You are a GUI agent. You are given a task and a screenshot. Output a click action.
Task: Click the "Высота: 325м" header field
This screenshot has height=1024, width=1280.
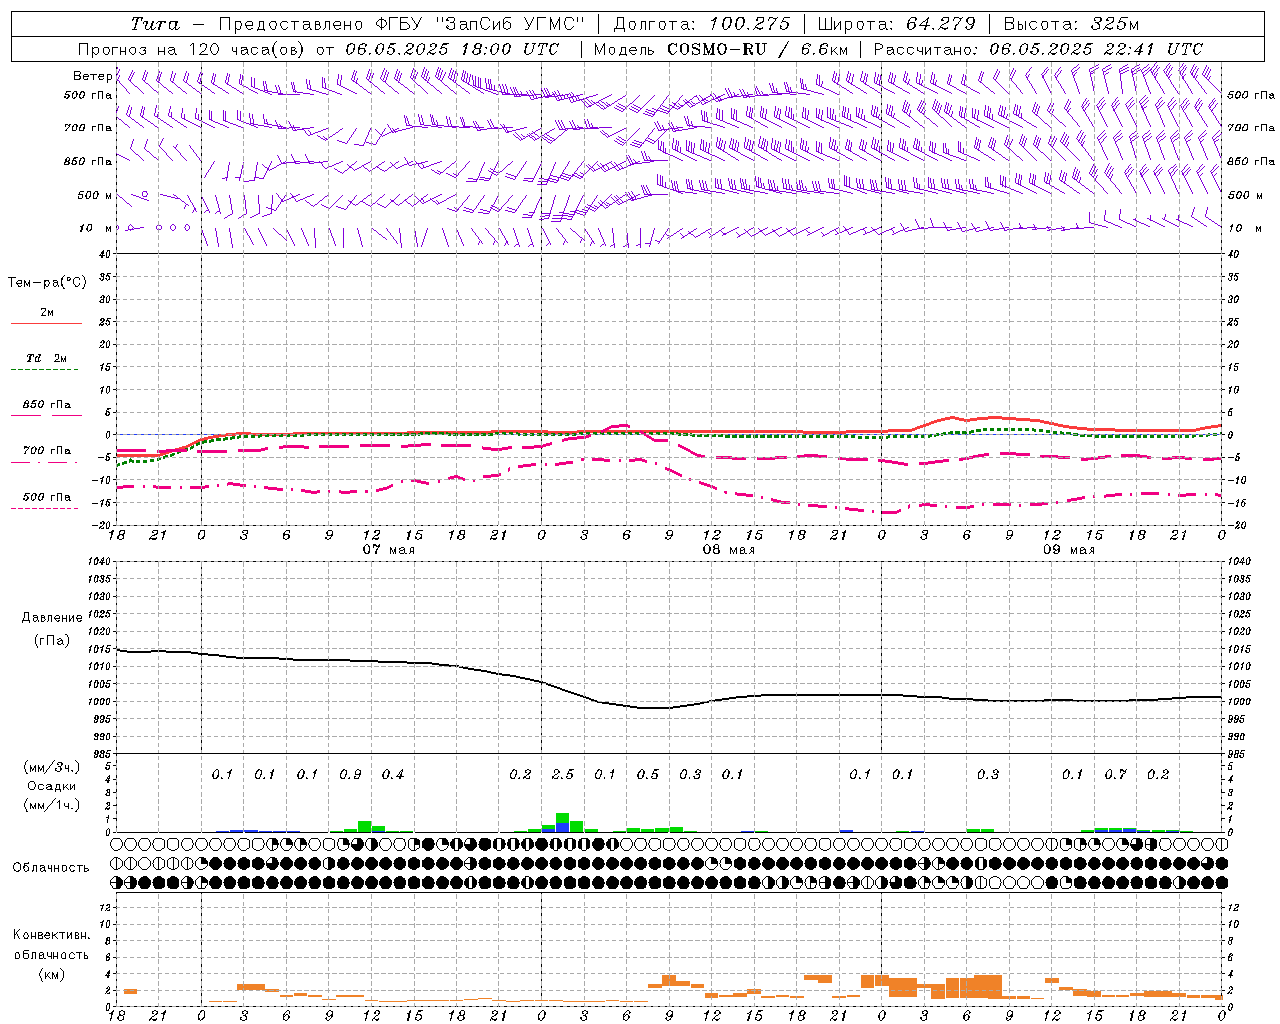click(1071, 24)
